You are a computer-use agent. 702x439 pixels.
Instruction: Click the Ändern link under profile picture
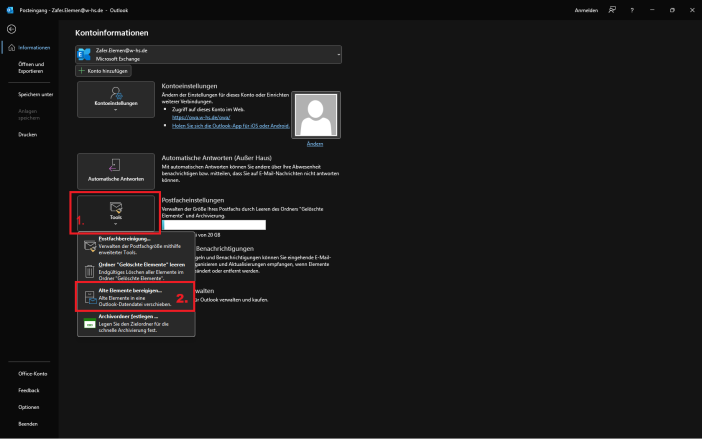click(314, 144)
